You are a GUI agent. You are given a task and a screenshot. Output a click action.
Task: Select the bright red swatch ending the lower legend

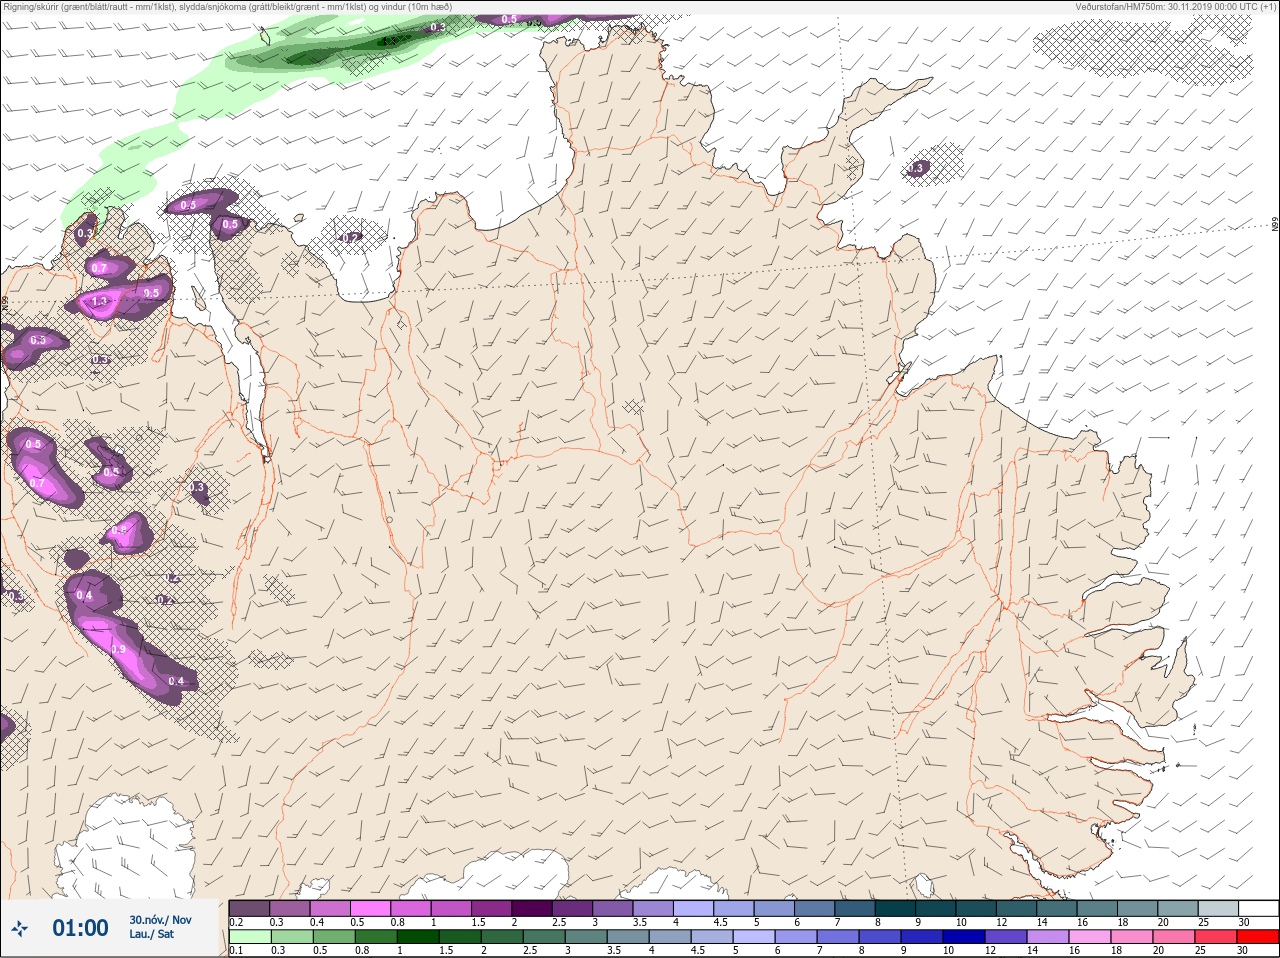(x=1258, y=936)
